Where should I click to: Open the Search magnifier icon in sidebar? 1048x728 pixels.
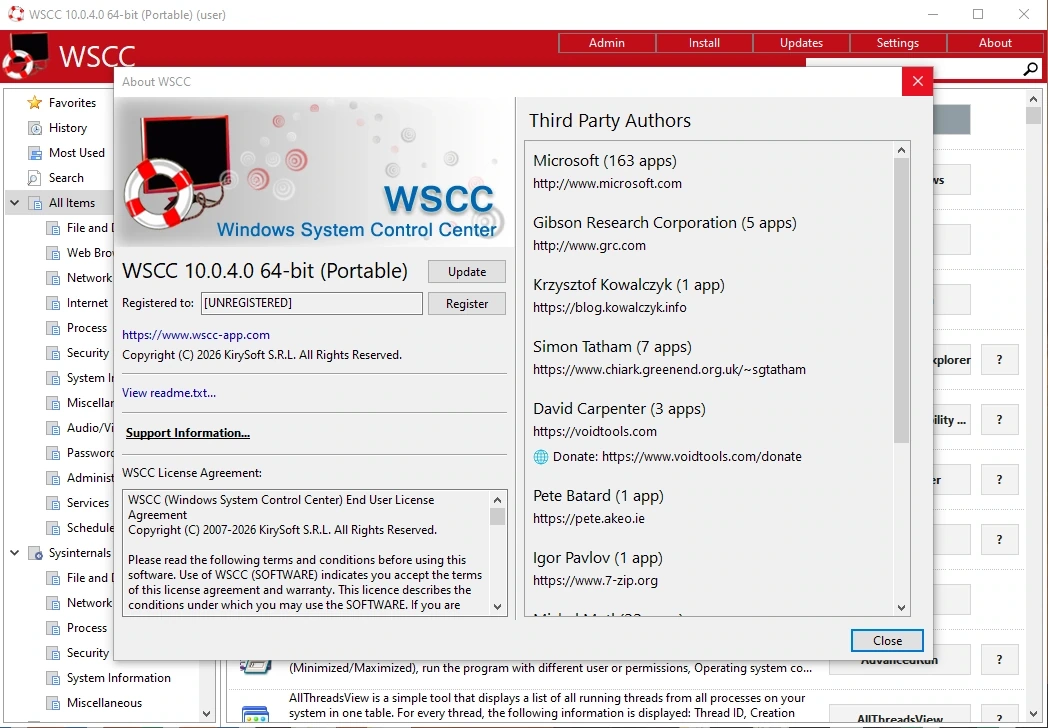tap(34, 178)
